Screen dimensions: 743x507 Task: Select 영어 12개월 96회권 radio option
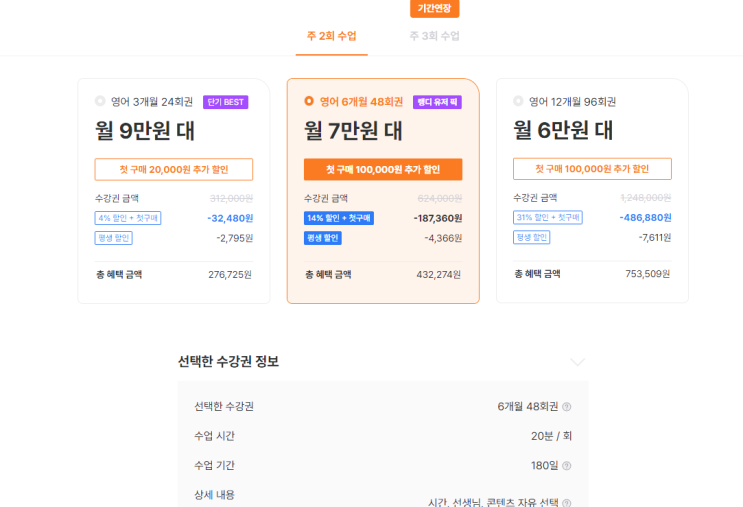click(x=518, y=101)
